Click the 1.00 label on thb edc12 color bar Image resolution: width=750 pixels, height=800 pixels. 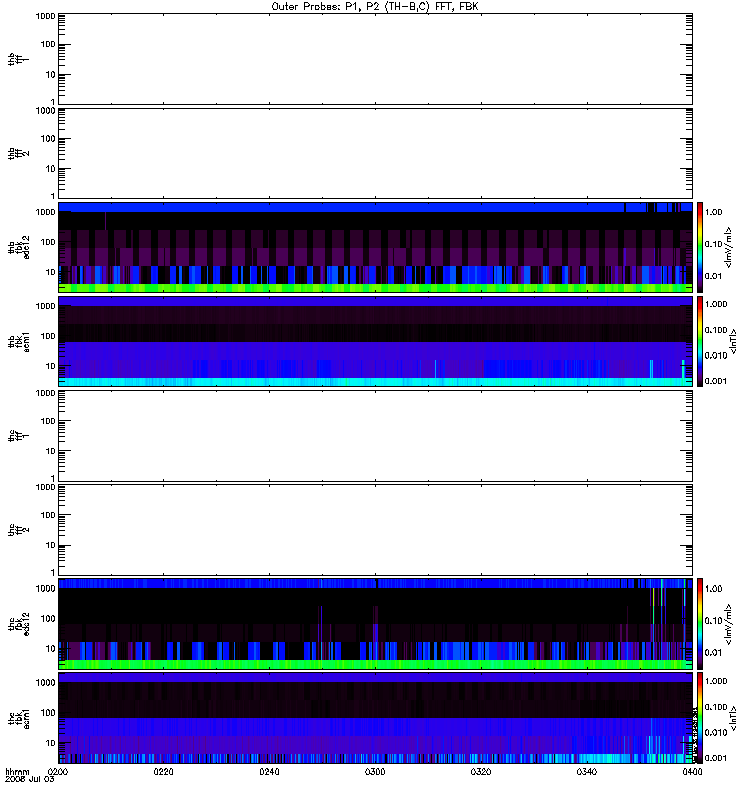pos(713,212)
